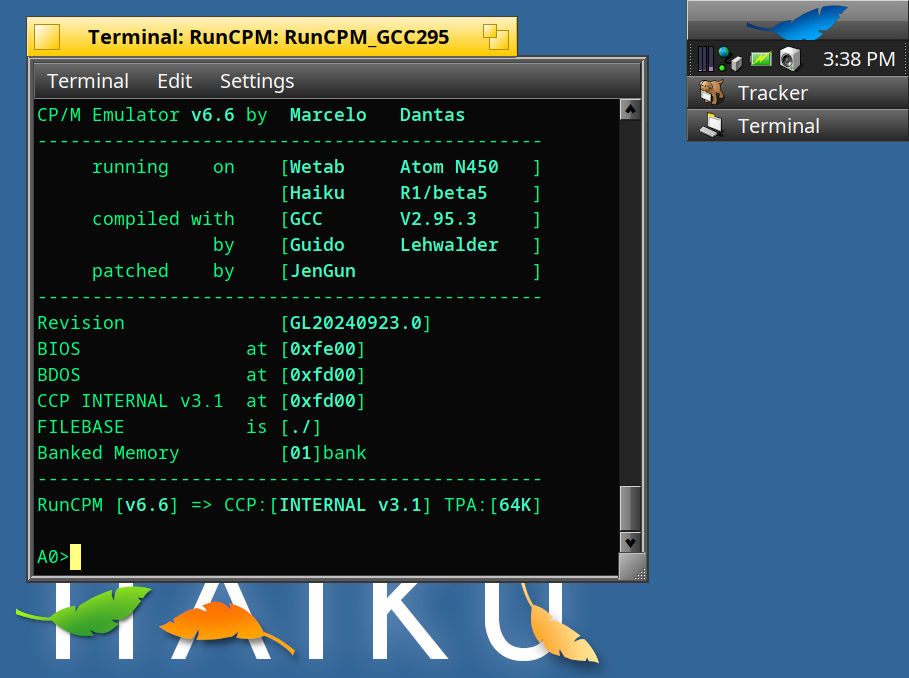Click the volume speaker tray icon

pos(790,59)
